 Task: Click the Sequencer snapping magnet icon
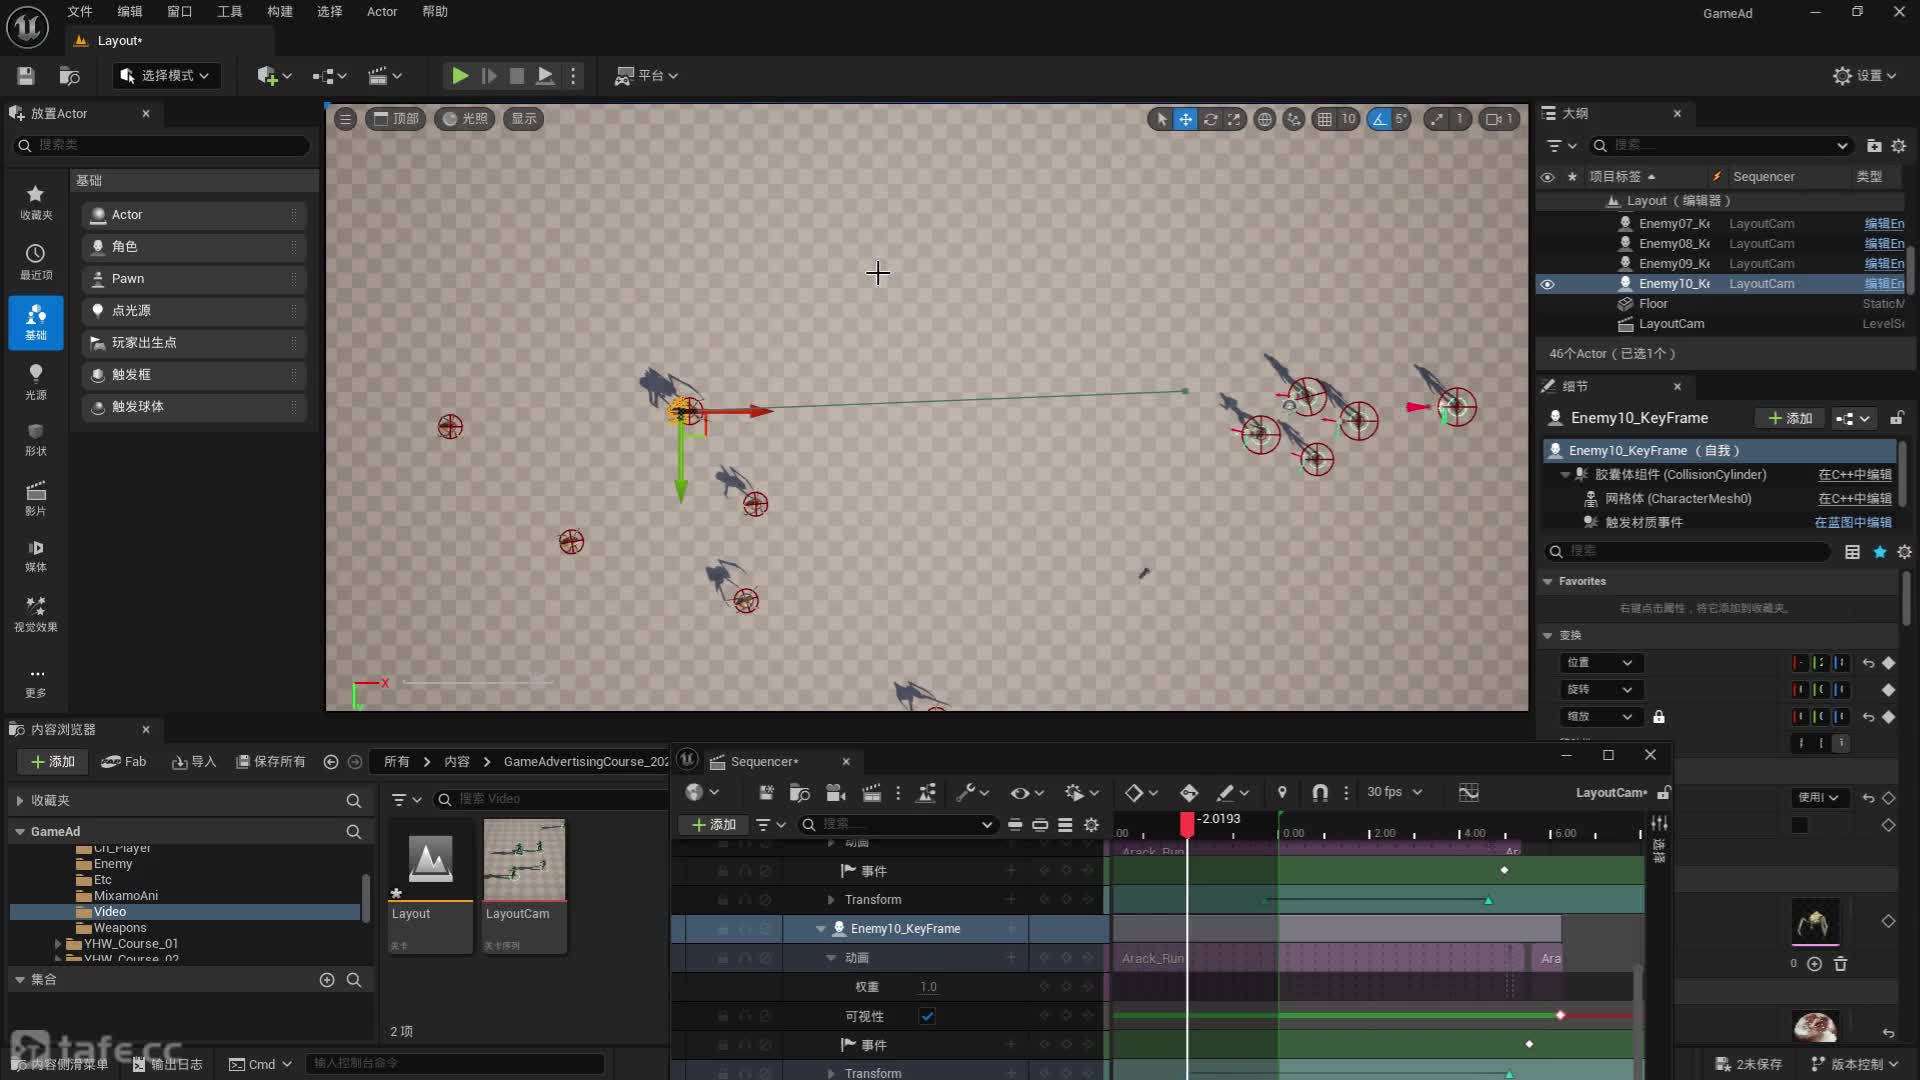coord(1320,792)
